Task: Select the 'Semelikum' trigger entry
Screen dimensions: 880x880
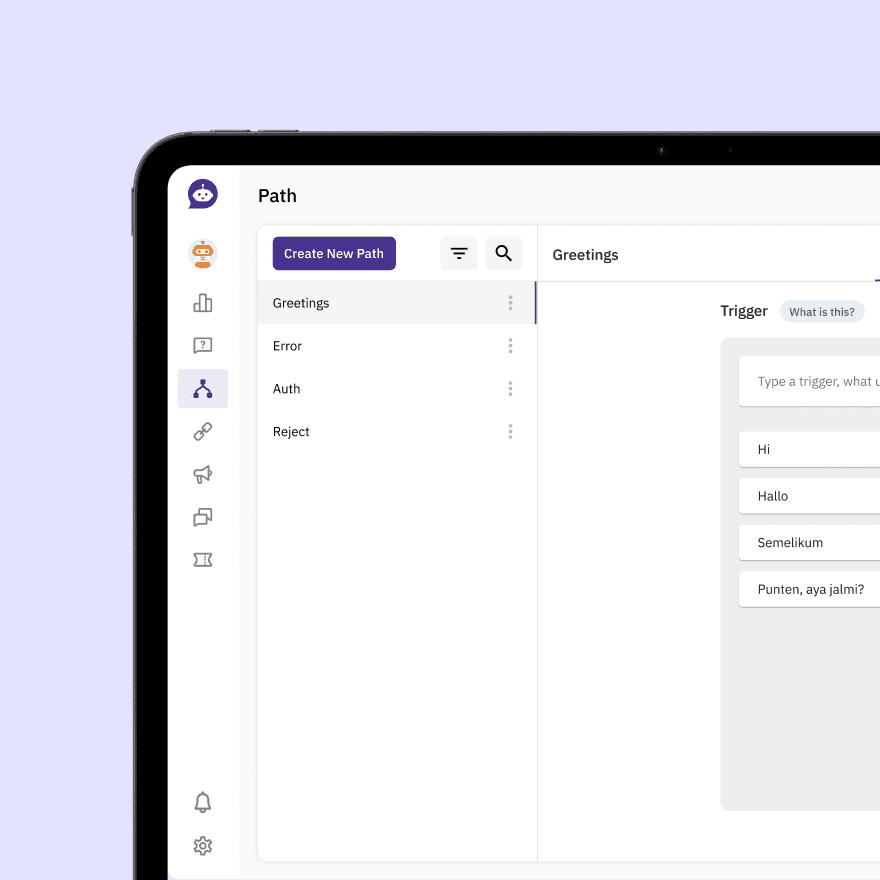Action: (x=809, y=542)
